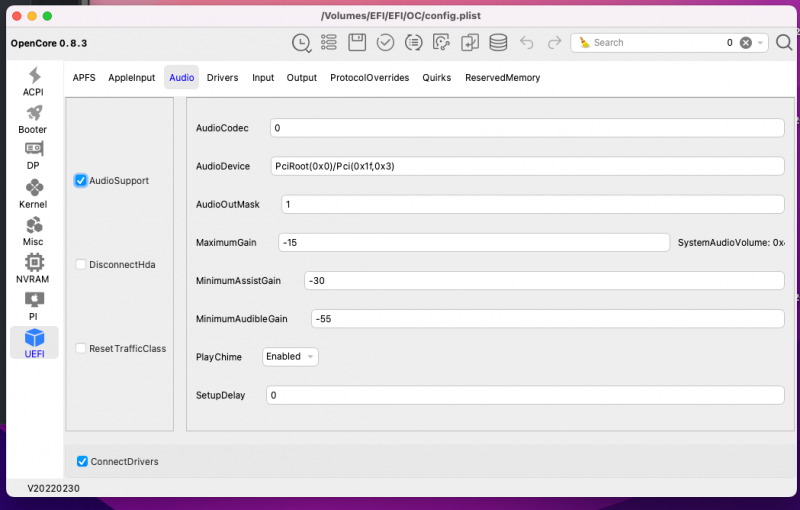This screenshot has width=800, height=510.
Task: Click the AudioDevice path field
Action: [527, 166]
